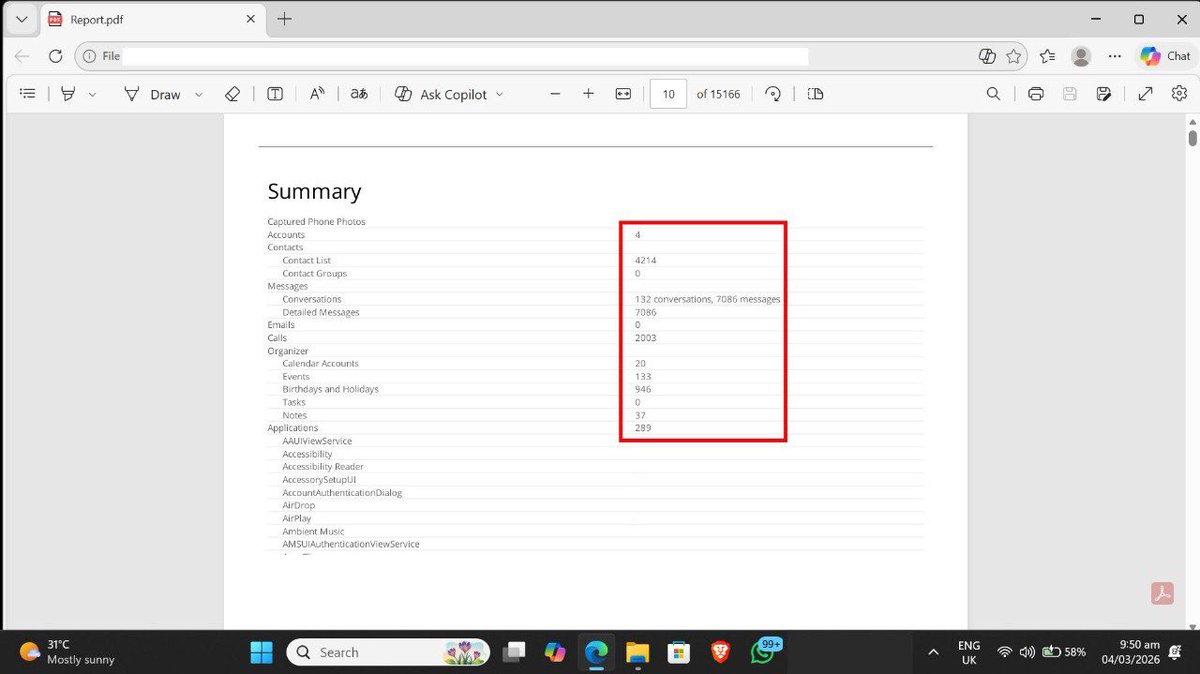Choose the Add text tool
Viewport: 1200px width, 674px height.
(275, 94)
